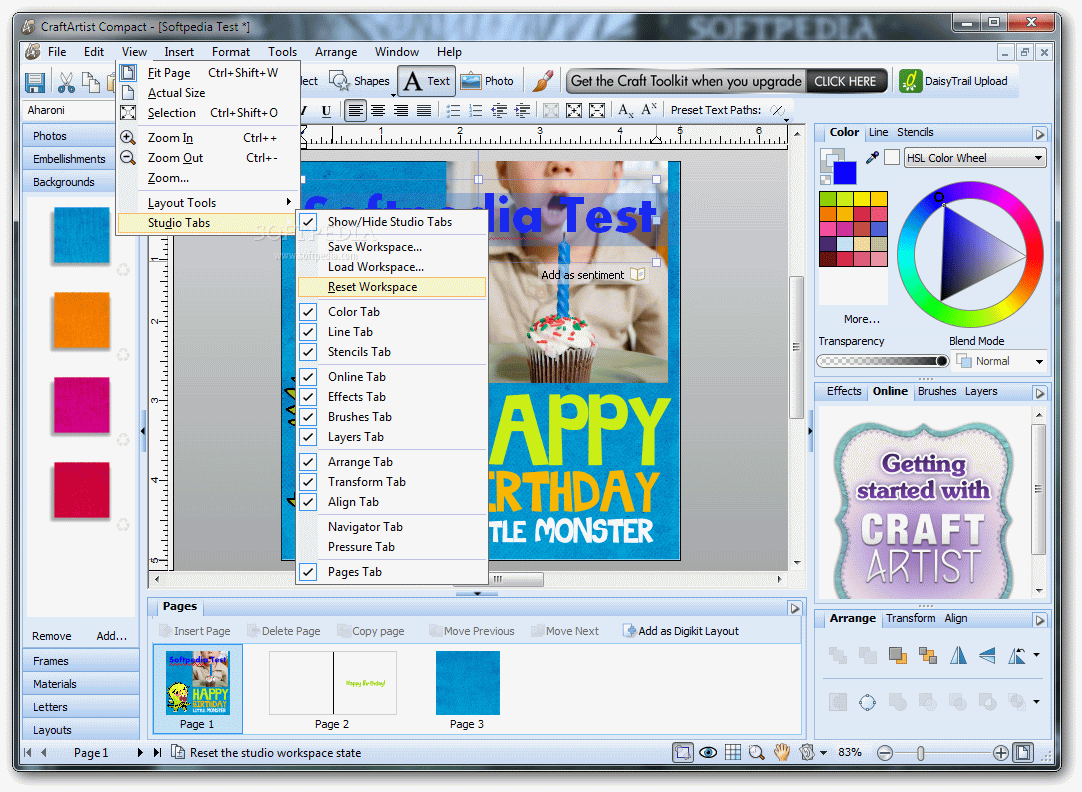Uncheck Effects Tab in menu
The width and height of the screenshot is (1082, 792).
308,397
